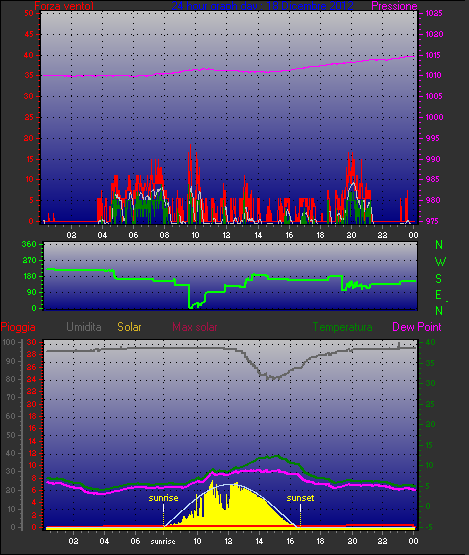Click the sunrise marker in solar chart
The width and height of the screenshot is (469, 555).
coord(163,498)
